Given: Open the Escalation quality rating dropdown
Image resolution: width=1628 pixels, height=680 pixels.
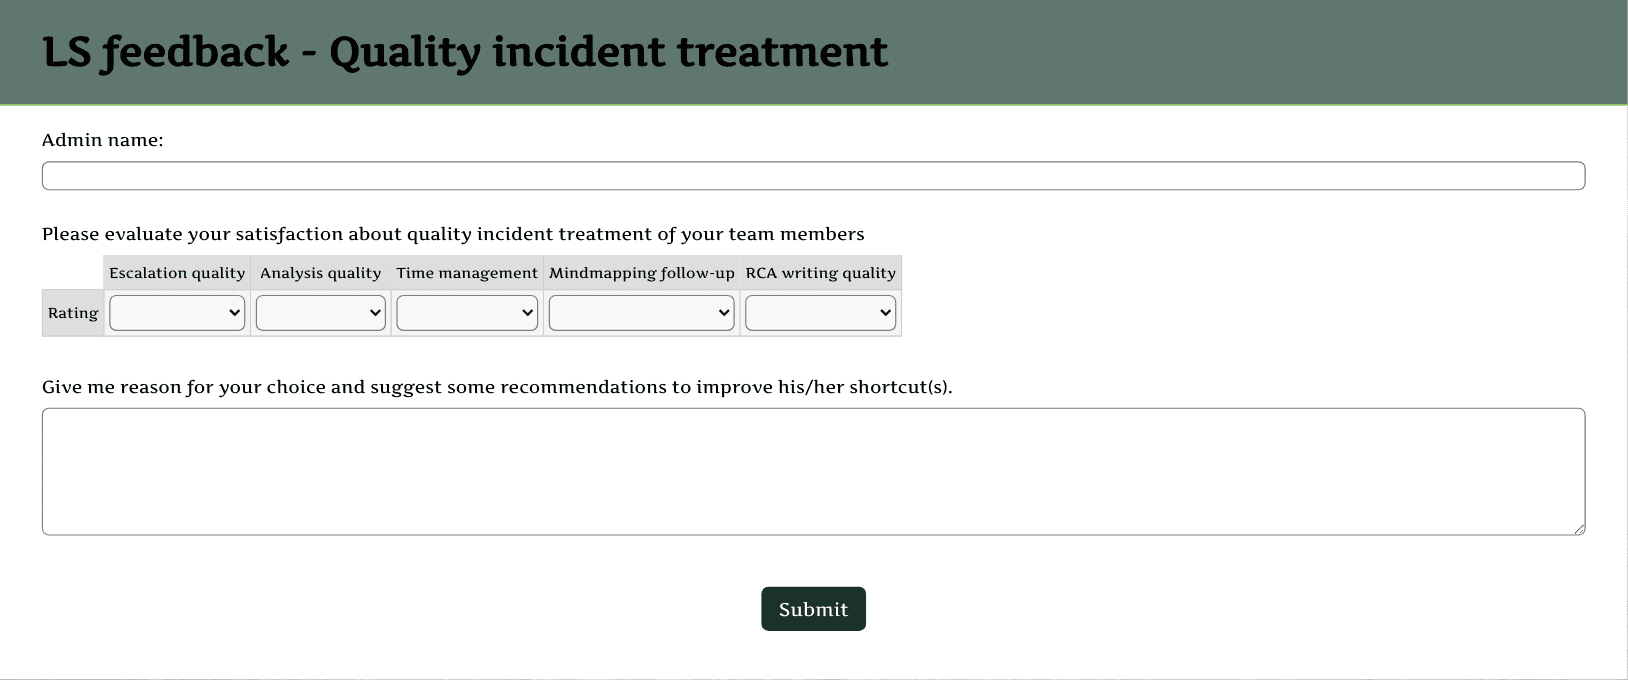Looking at the screenshot, I should 177,313.
